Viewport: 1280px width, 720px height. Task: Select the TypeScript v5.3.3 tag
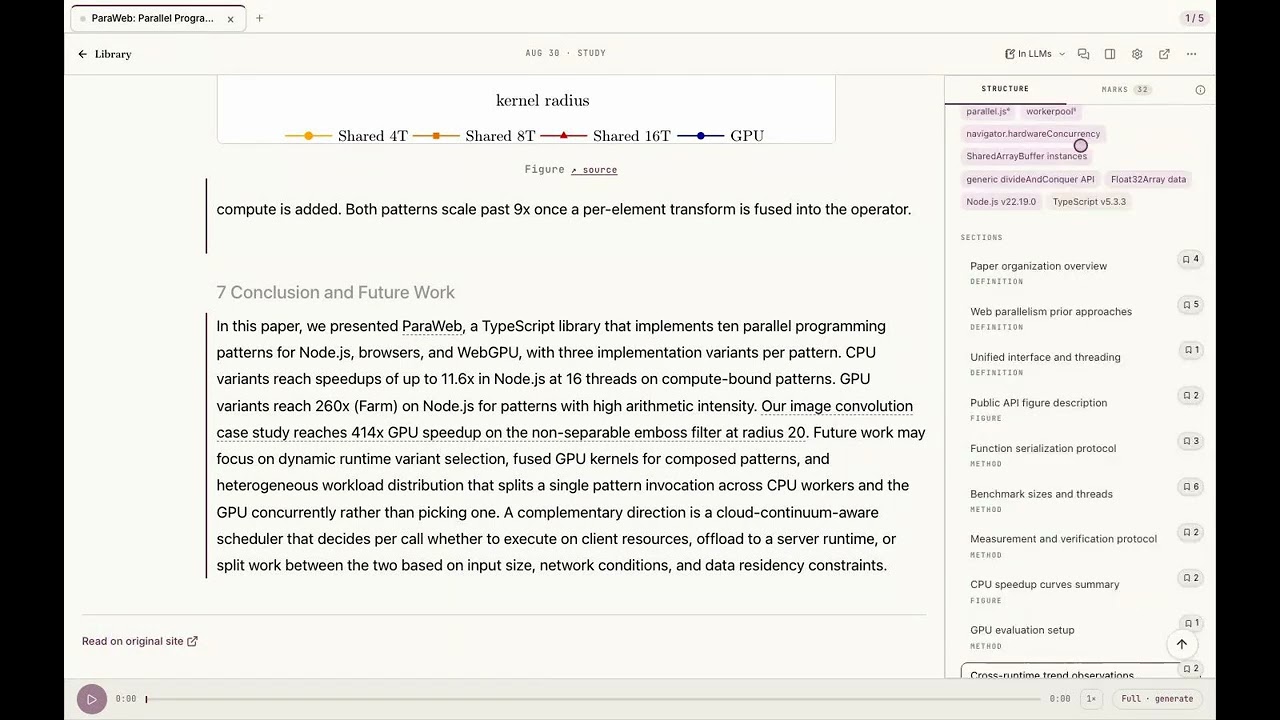pos(1089,202)
